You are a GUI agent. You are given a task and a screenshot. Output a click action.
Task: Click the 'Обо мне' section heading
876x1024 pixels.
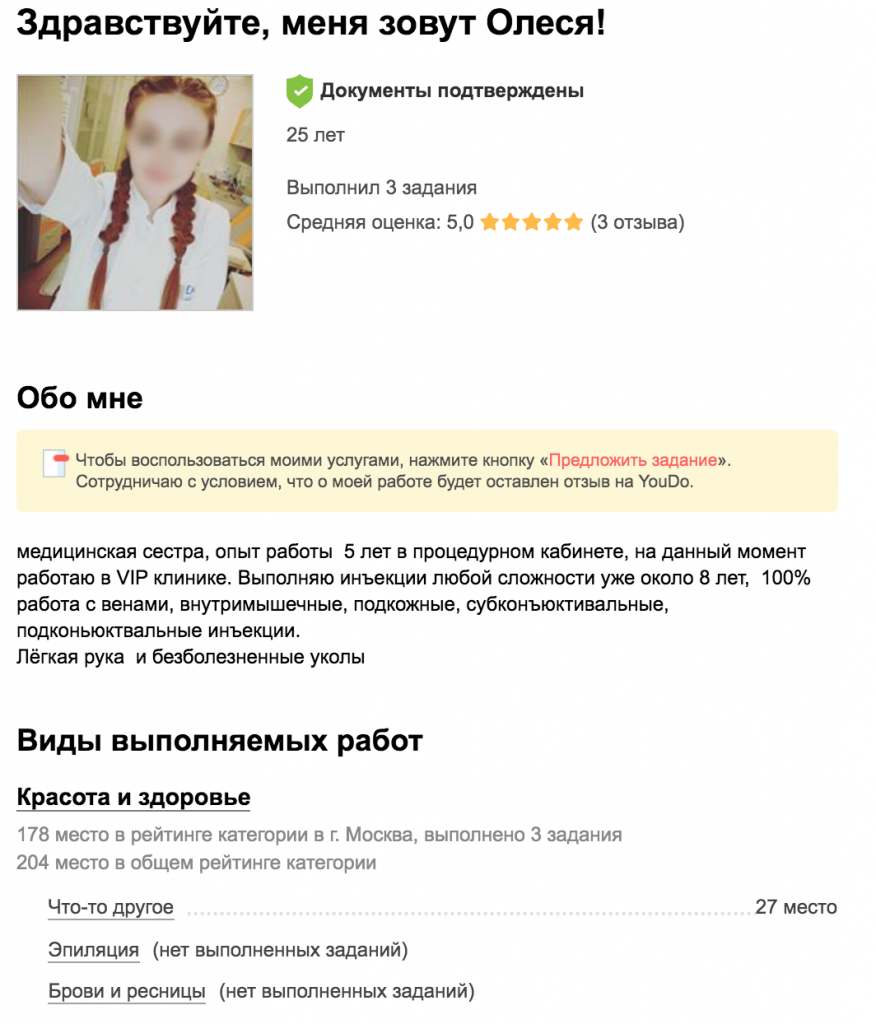(80, 398)
